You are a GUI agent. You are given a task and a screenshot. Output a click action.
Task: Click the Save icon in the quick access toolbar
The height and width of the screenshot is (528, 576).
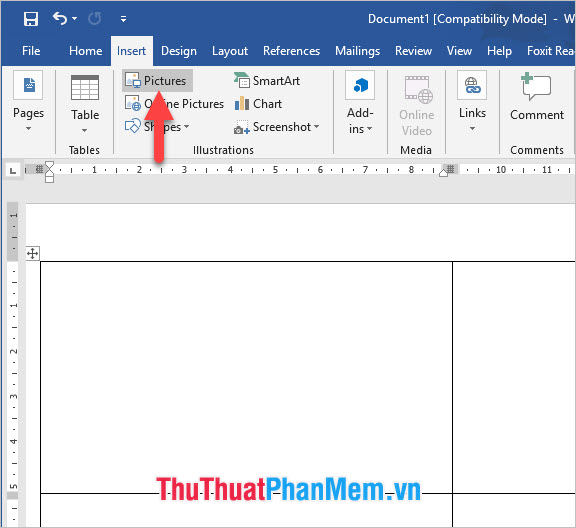point(30,19)
